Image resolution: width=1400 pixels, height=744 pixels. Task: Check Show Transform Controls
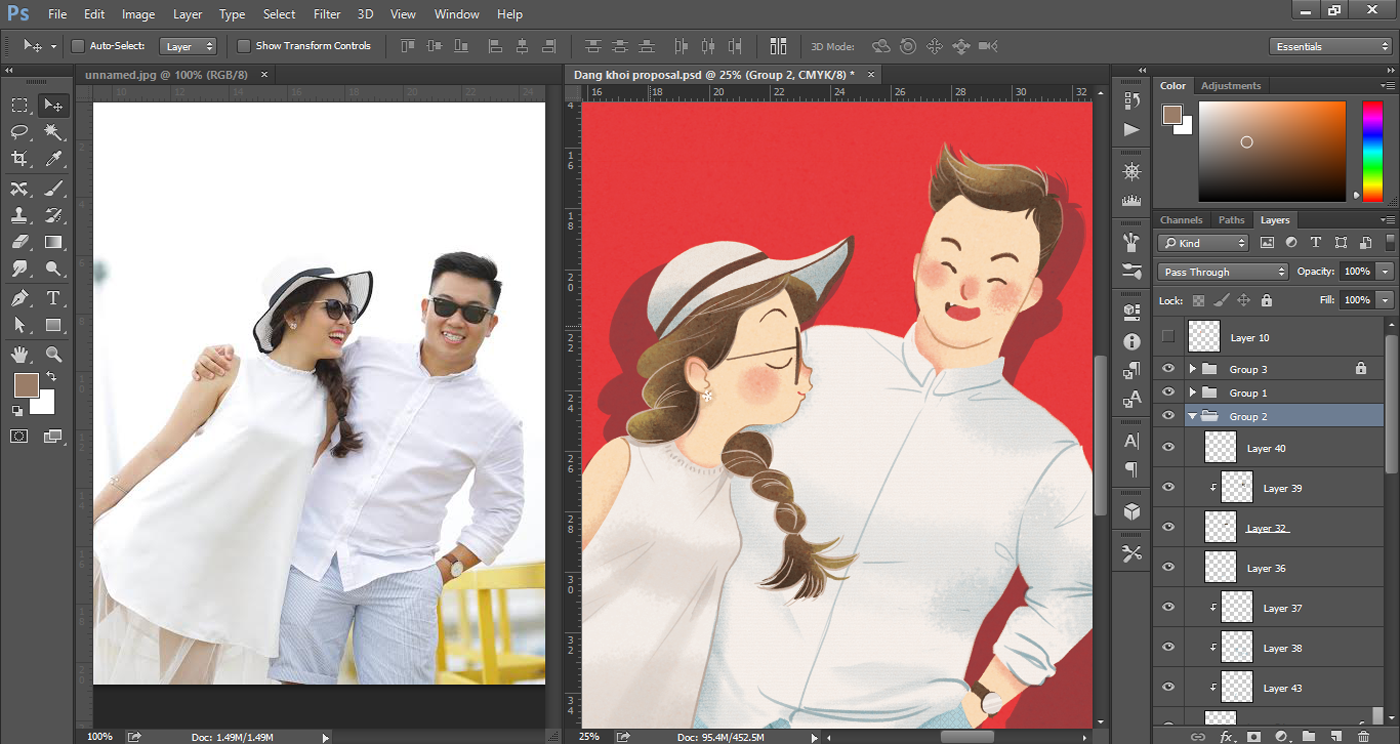click(x=243, y=46)
